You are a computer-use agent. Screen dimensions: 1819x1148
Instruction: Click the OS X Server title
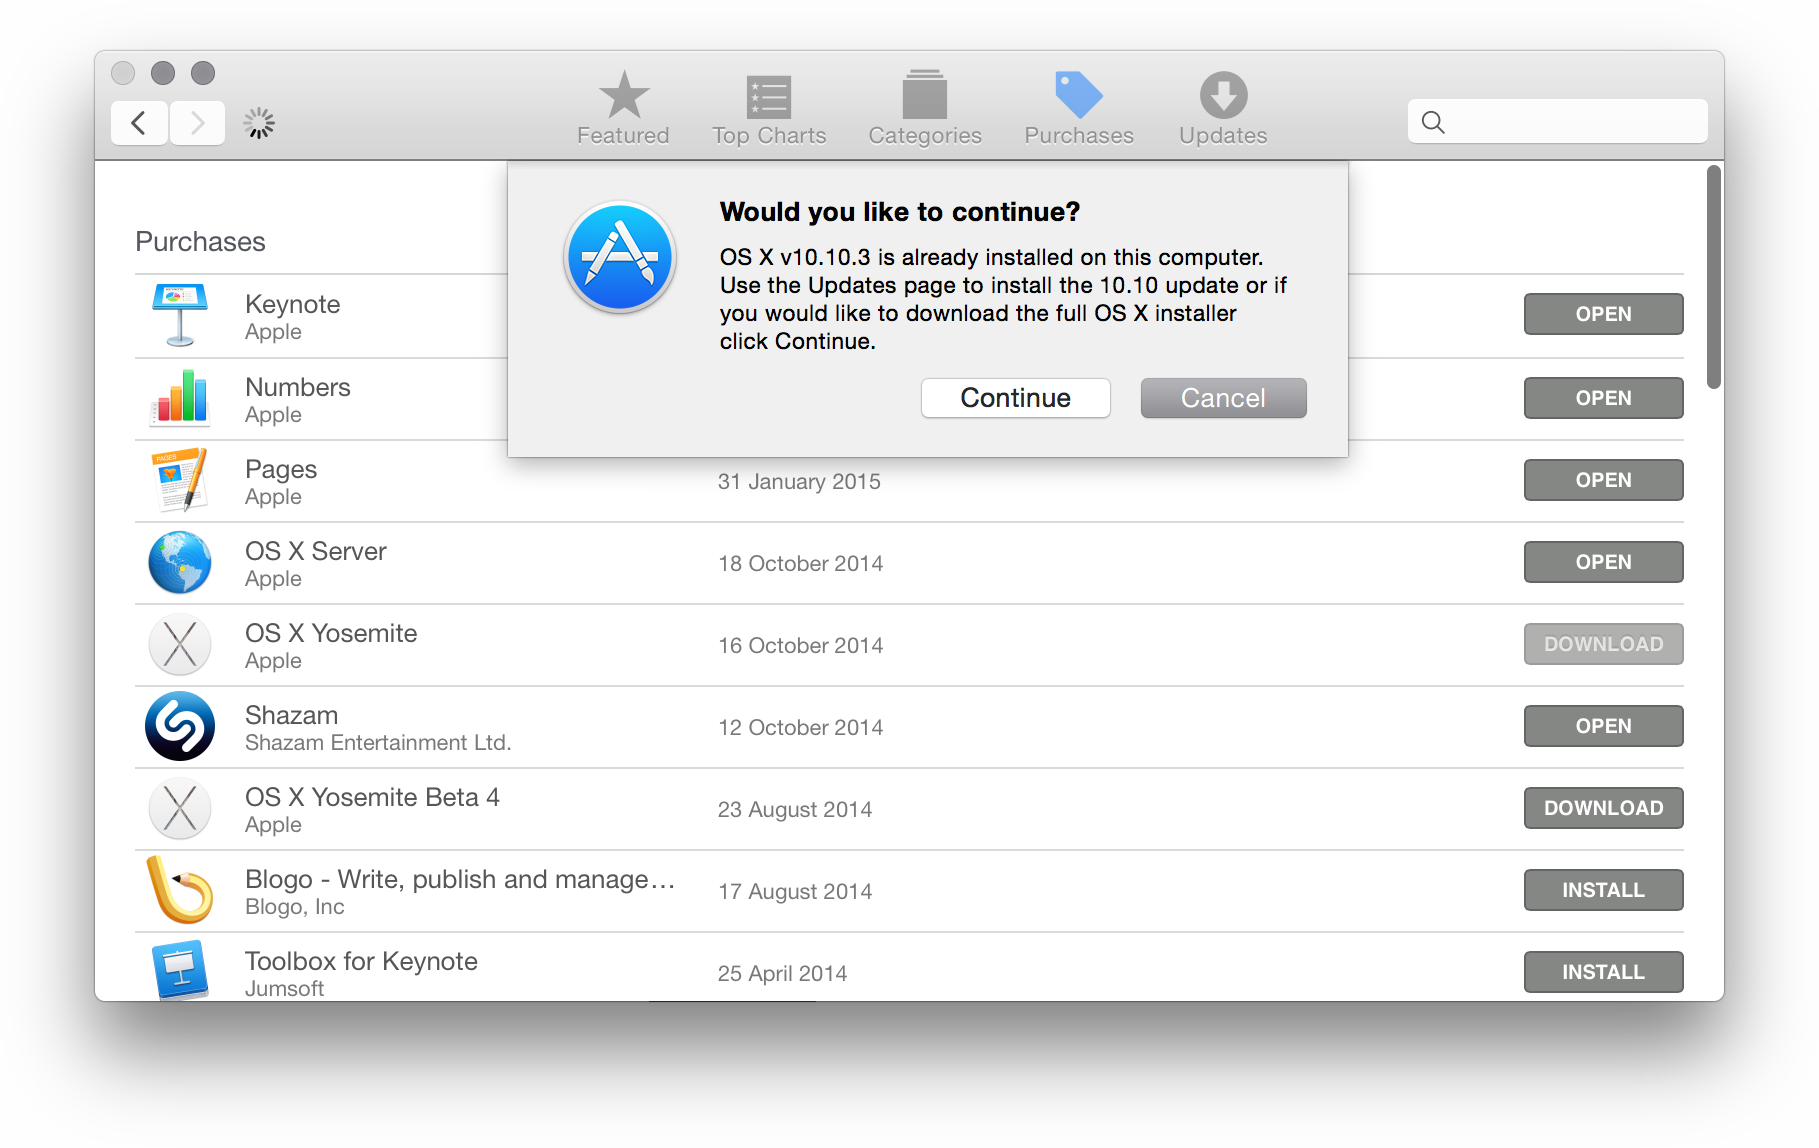pos(316,551)
